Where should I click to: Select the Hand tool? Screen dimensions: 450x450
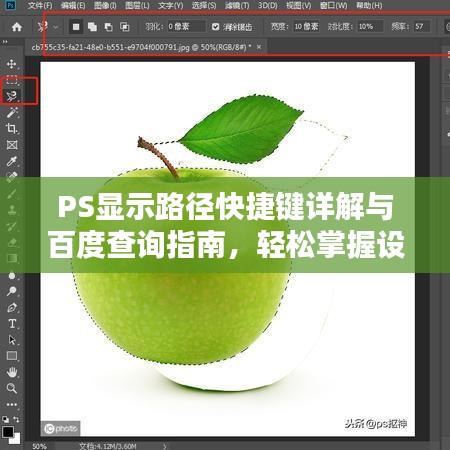click(x=12, y=372)
